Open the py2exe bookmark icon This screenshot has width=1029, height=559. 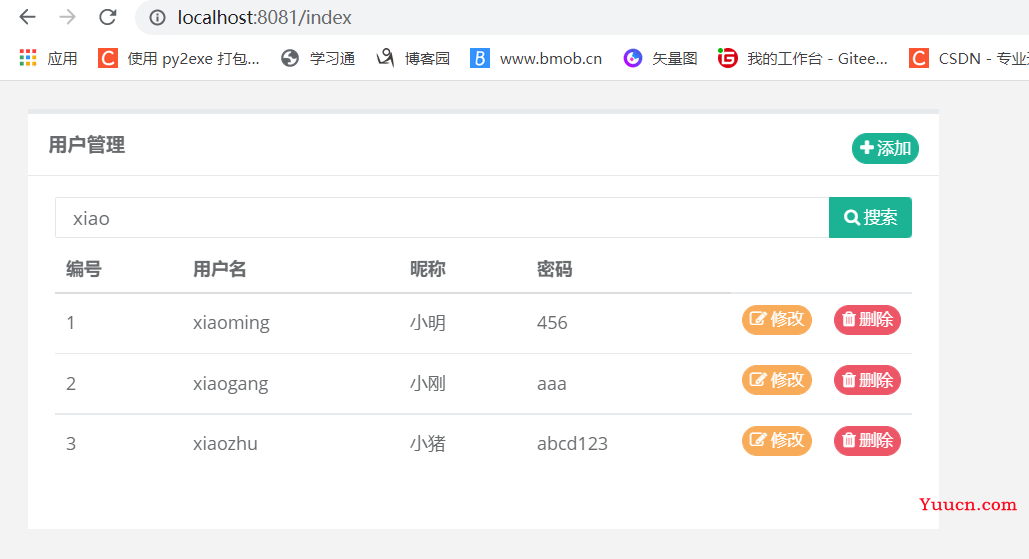pyautogui.click(x=108, y=58)
